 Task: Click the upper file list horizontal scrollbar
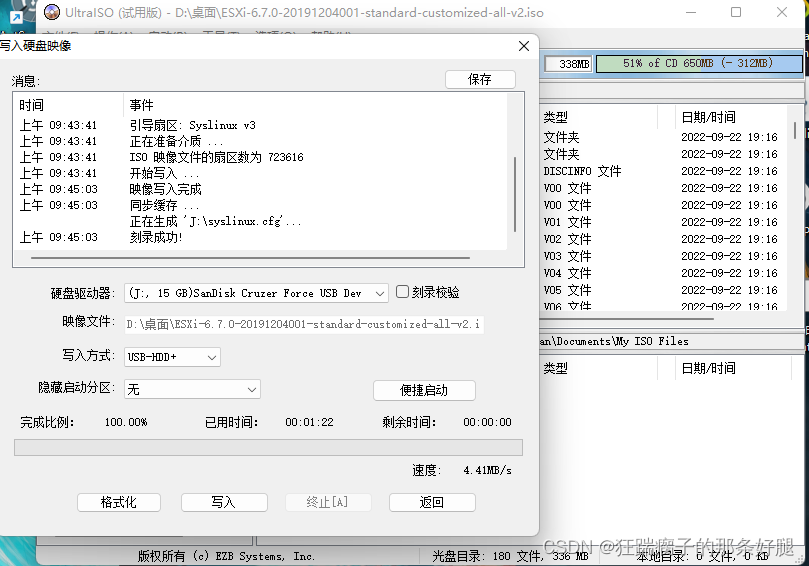pos(627,319)
